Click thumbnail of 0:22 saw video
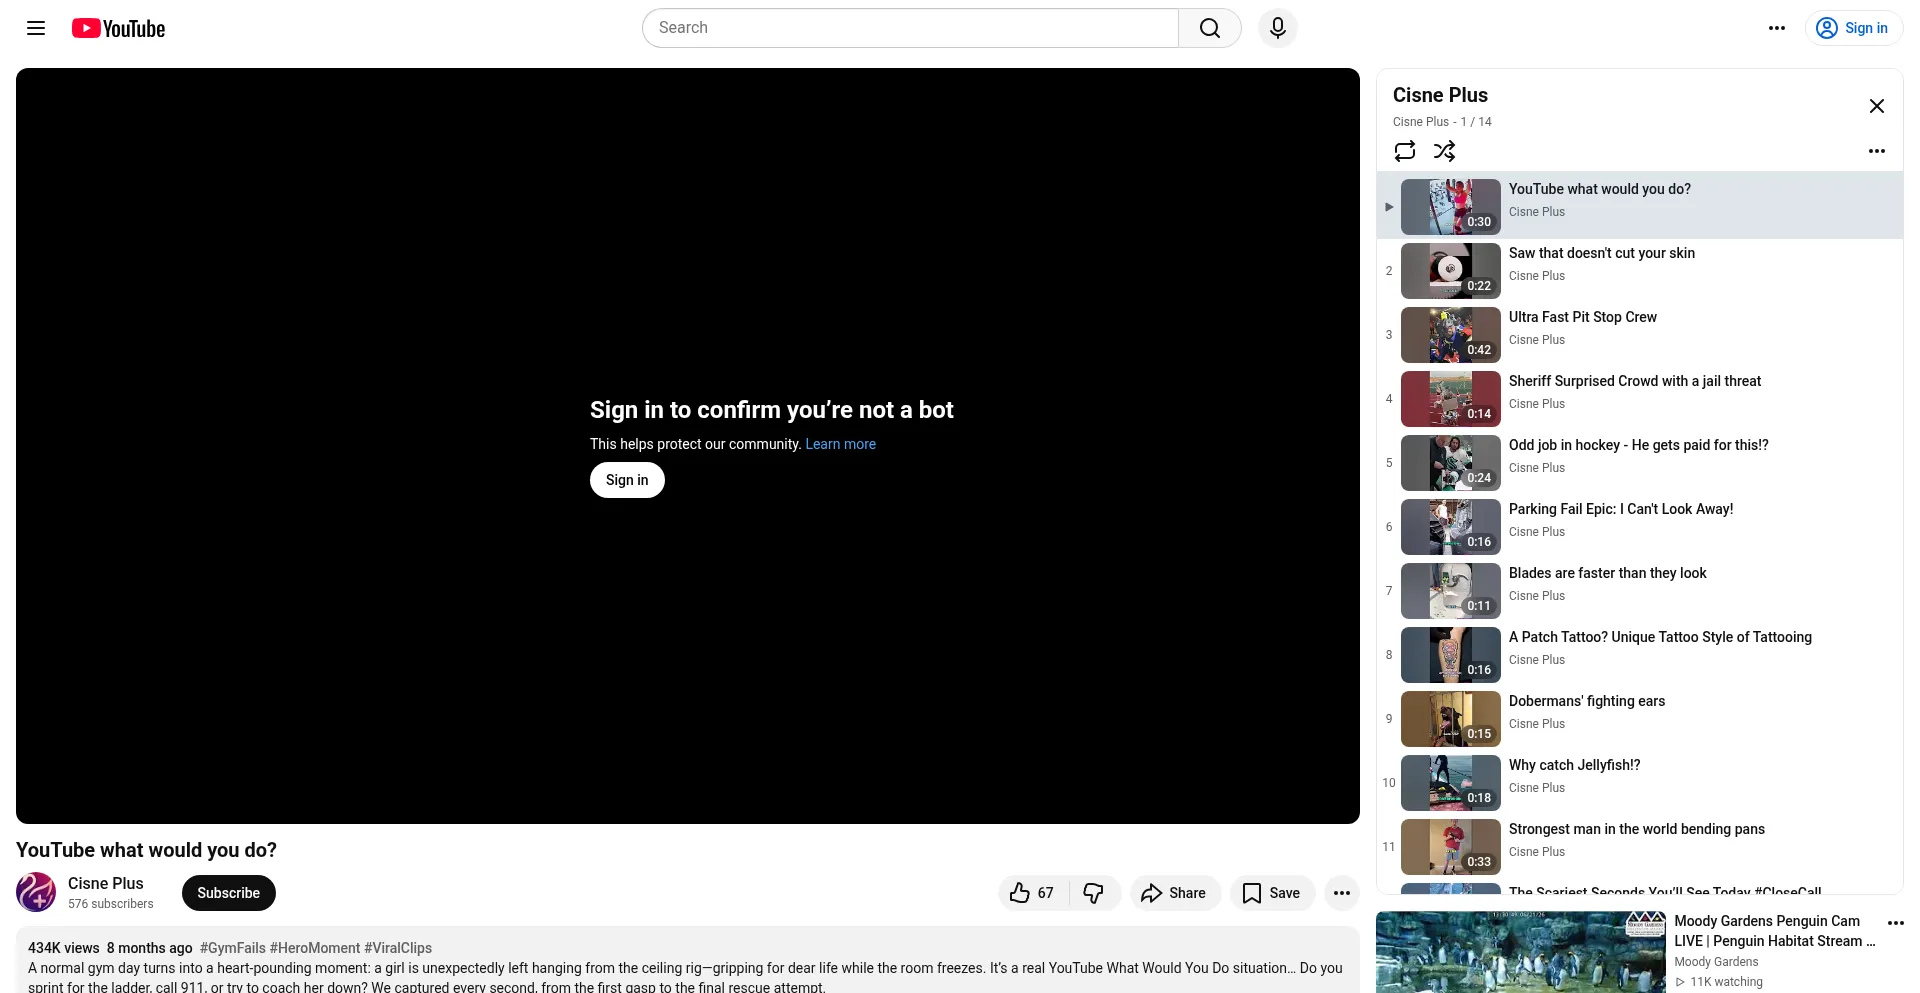The height and width of the screenshot is (993, 1920). coord(1450,271)
